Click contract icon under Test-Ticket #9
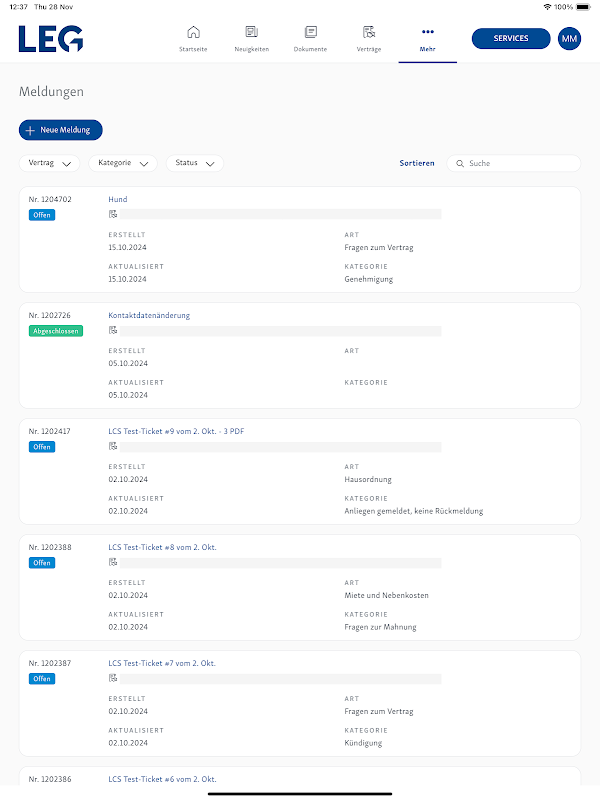The width and height of the screenshot is (600, 800). 113,446
